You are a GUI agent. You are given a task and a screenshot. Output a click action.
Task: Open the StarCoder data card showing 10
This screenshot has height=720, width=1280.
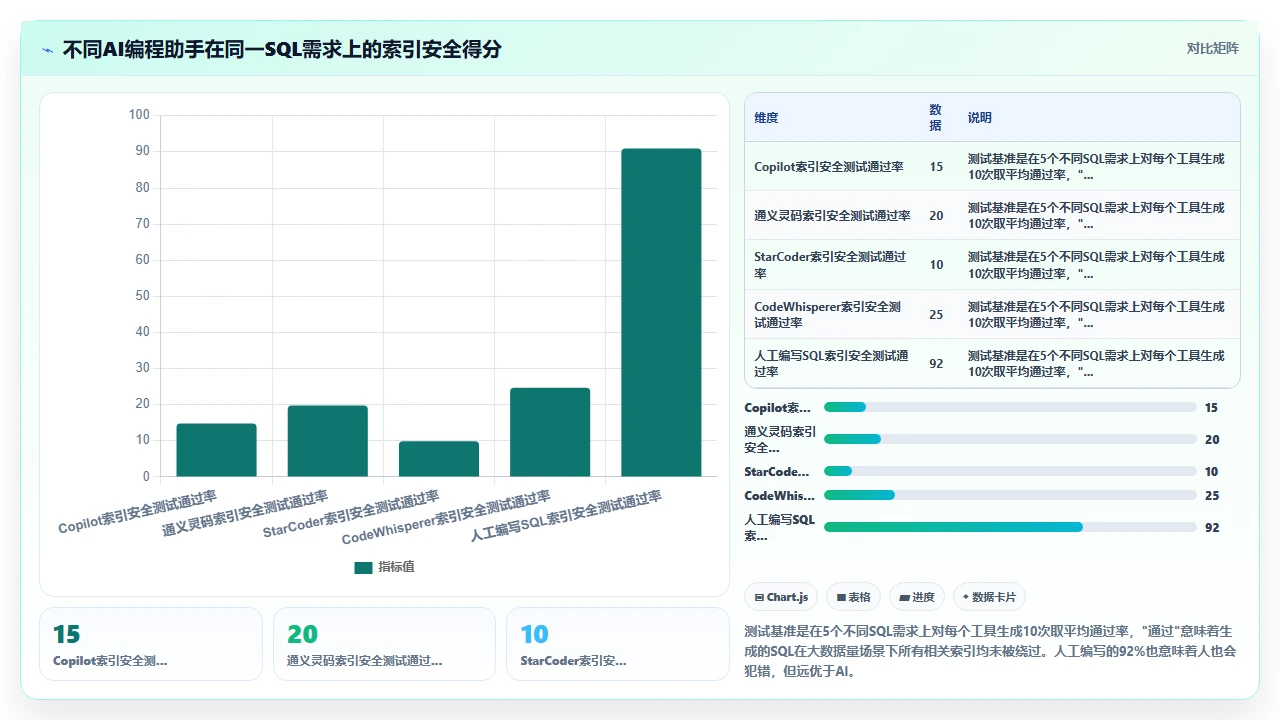618,644
